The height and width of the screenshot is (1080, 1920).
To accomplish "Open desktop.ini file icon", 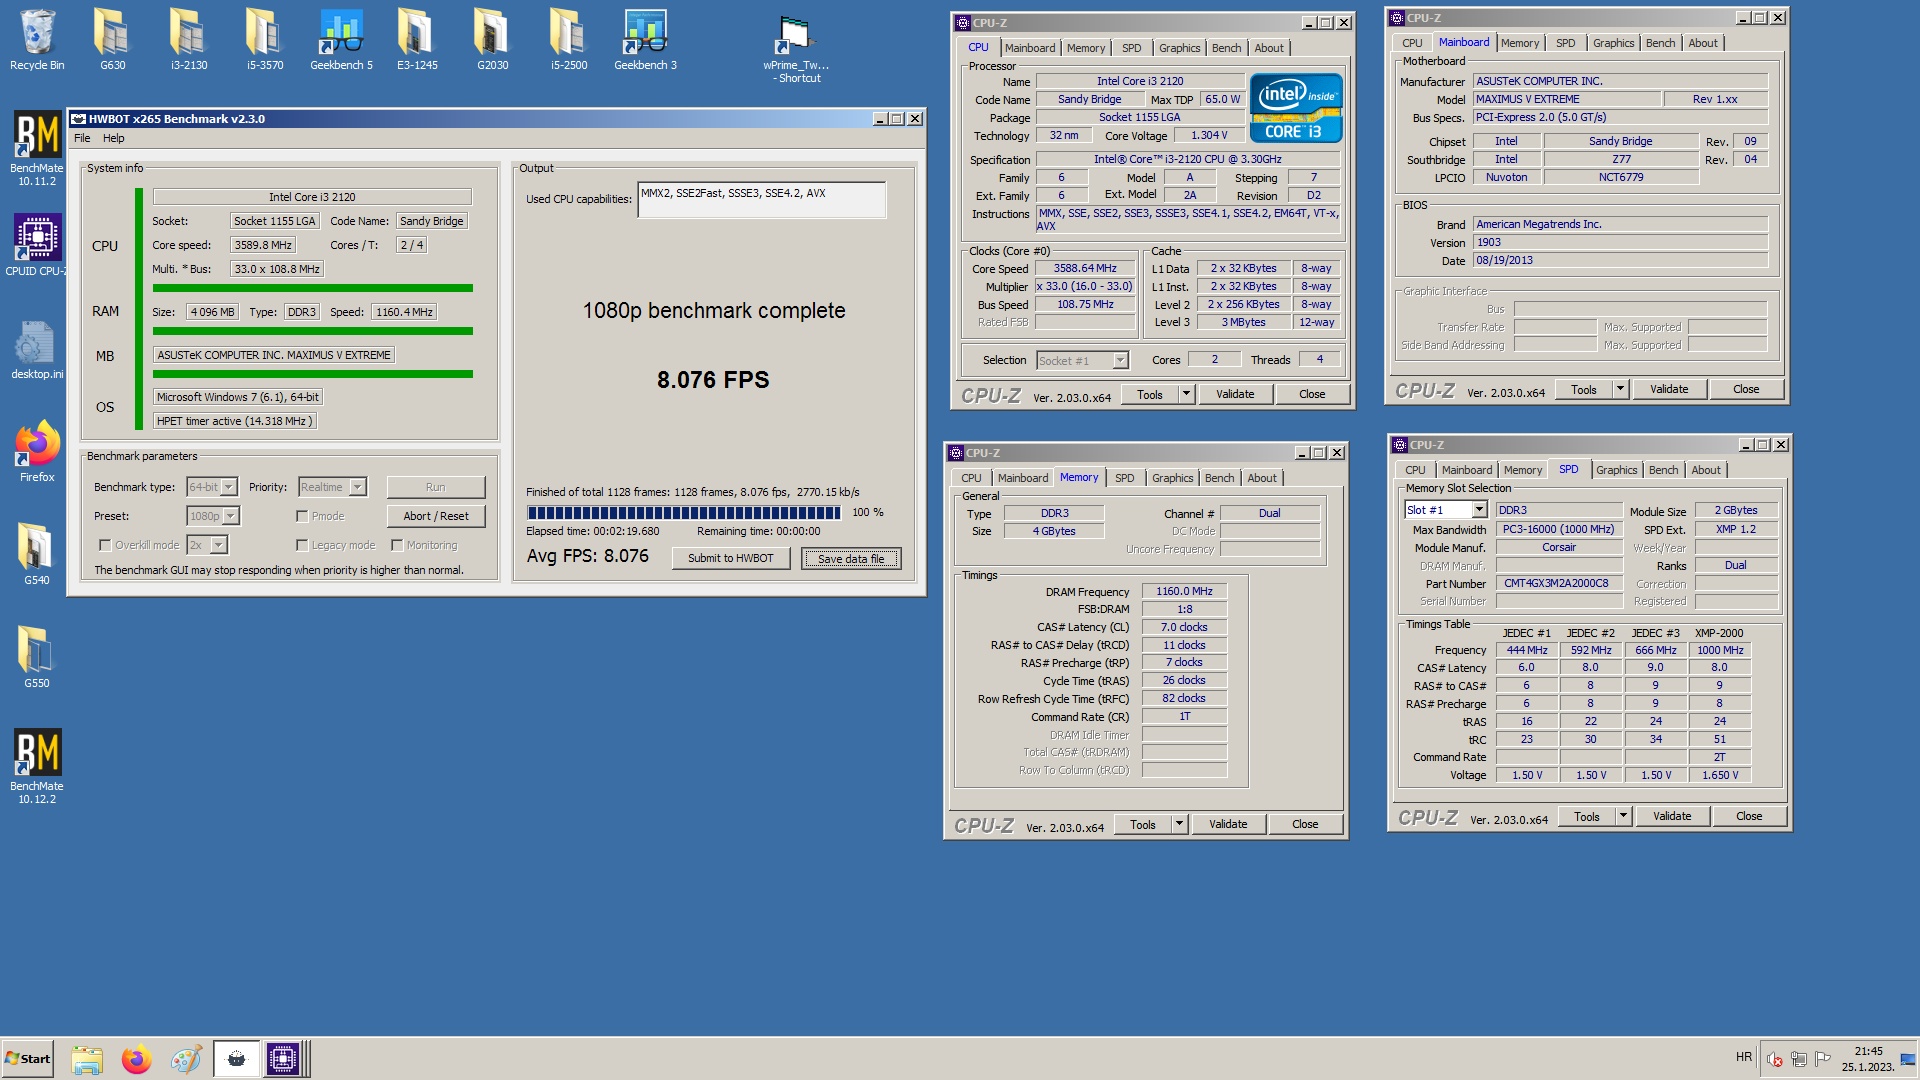I will coord(37,349).
